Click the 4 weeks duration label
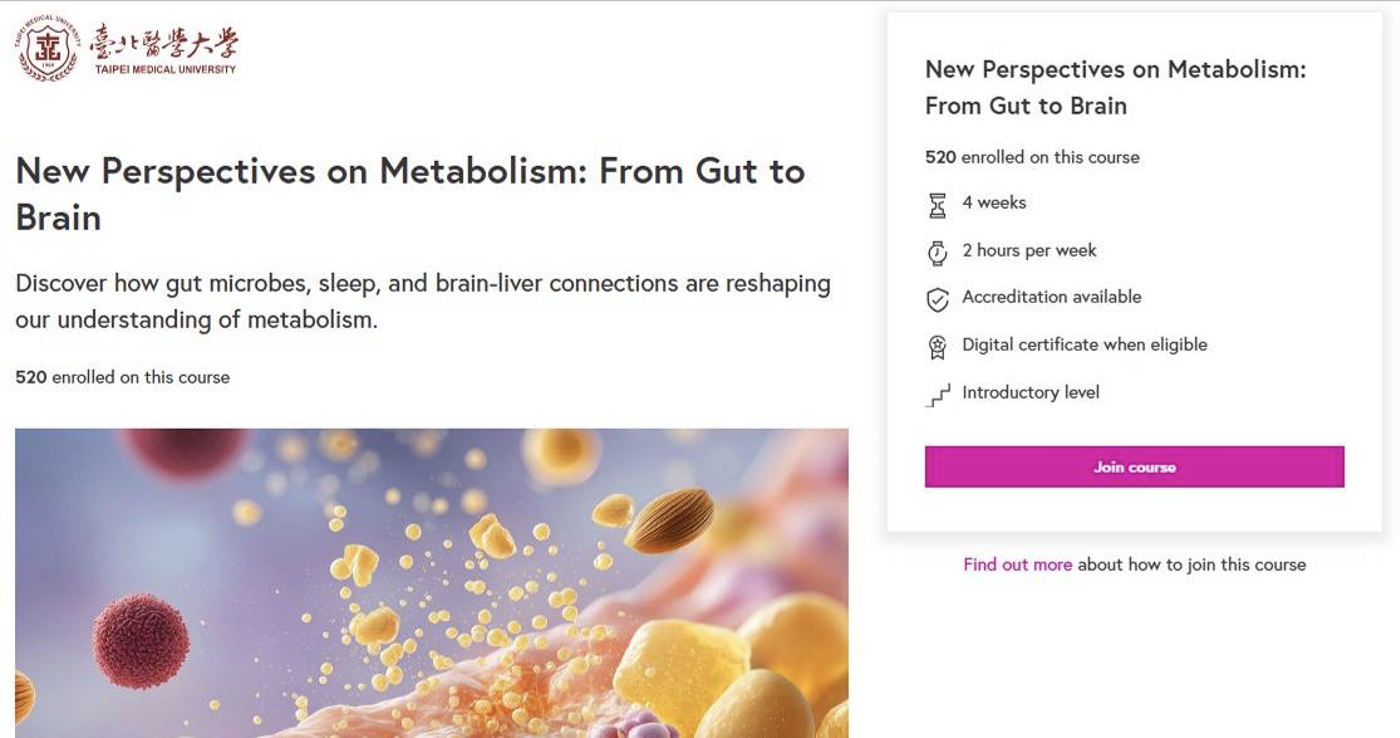The height and width of the screenshot is (738, 1400). coord(994,203)
